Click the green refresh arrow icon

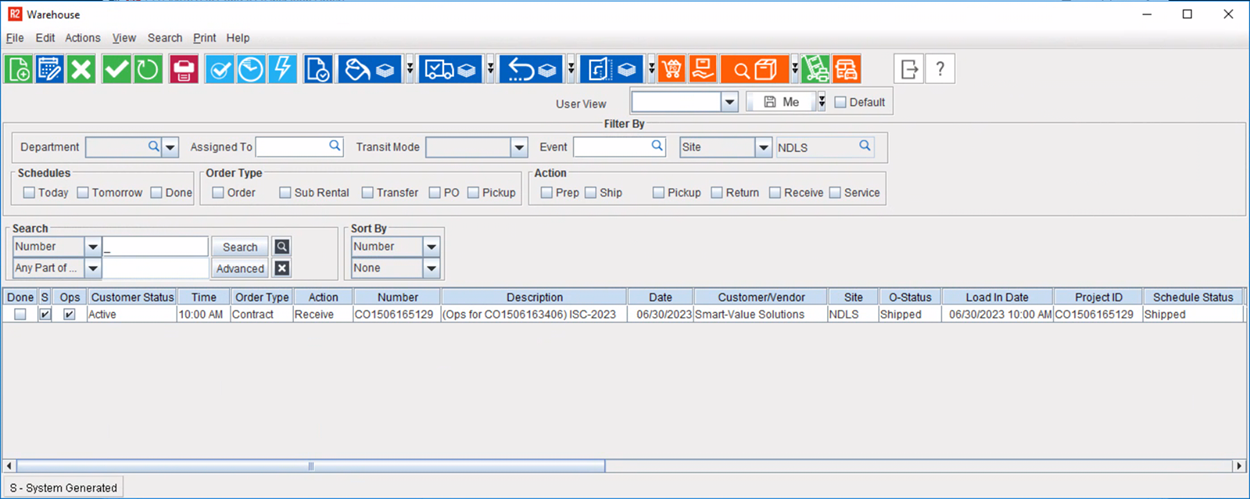(148, 69)
